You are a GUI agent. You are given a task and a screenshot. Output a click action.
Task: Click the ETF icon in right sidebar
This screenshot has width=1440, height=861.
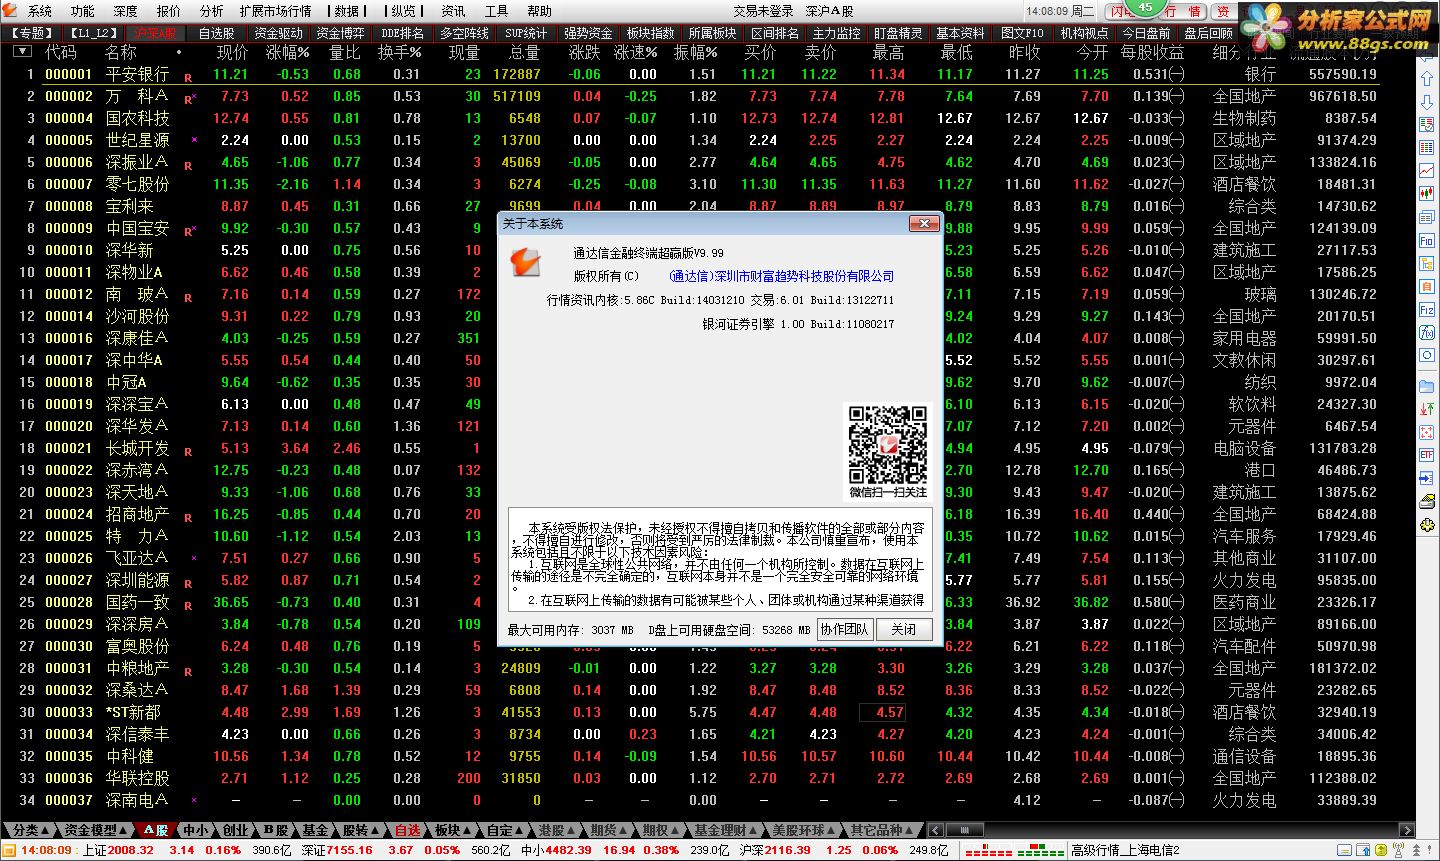(x=1427, y=454)
